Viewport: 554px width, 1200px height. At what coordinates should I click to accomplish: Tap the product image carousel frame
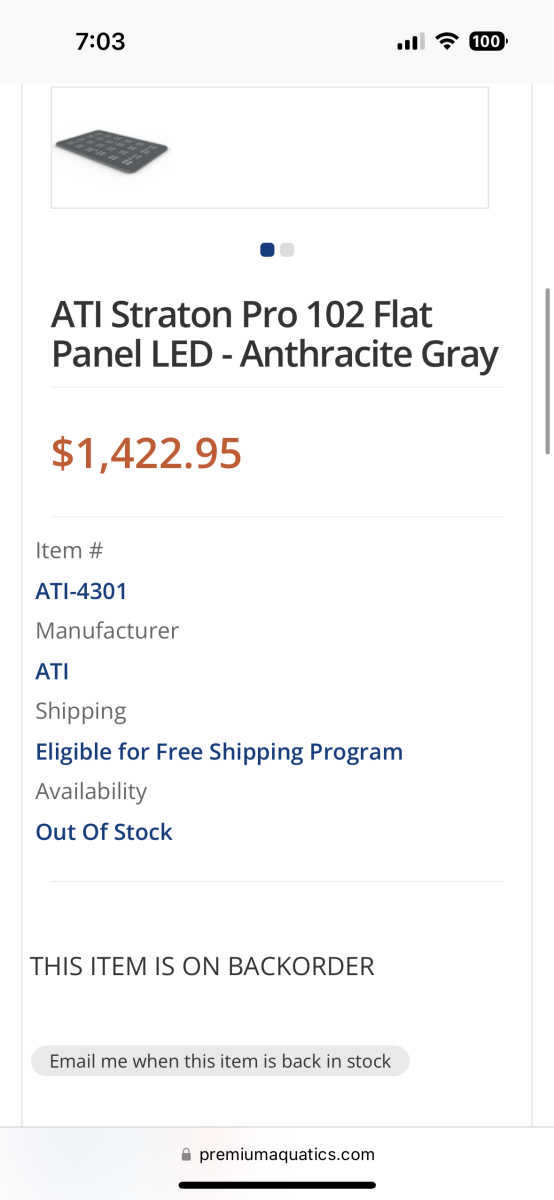pos(270,147)
